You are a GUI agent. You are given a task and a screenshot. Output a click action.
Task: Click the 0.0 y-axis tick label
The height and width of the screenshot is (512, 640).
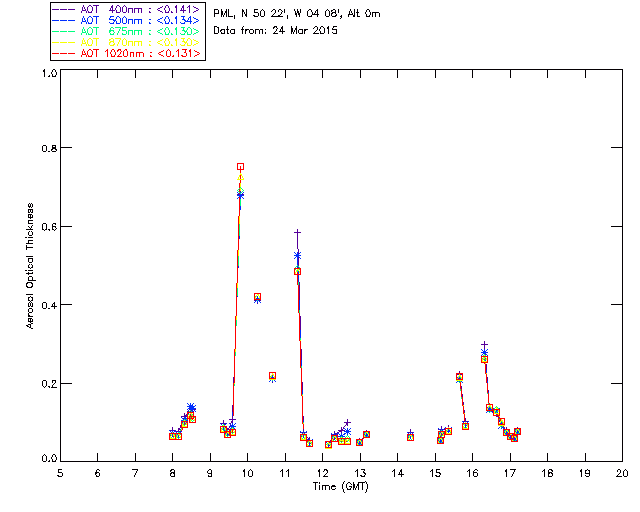pyautogui.click(x=49, y=459)
